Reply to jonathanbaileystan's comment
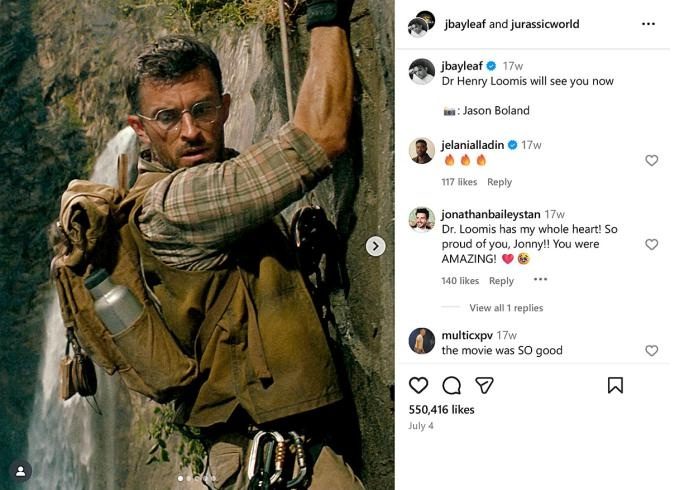695x490 pixels. click(501, 281)
